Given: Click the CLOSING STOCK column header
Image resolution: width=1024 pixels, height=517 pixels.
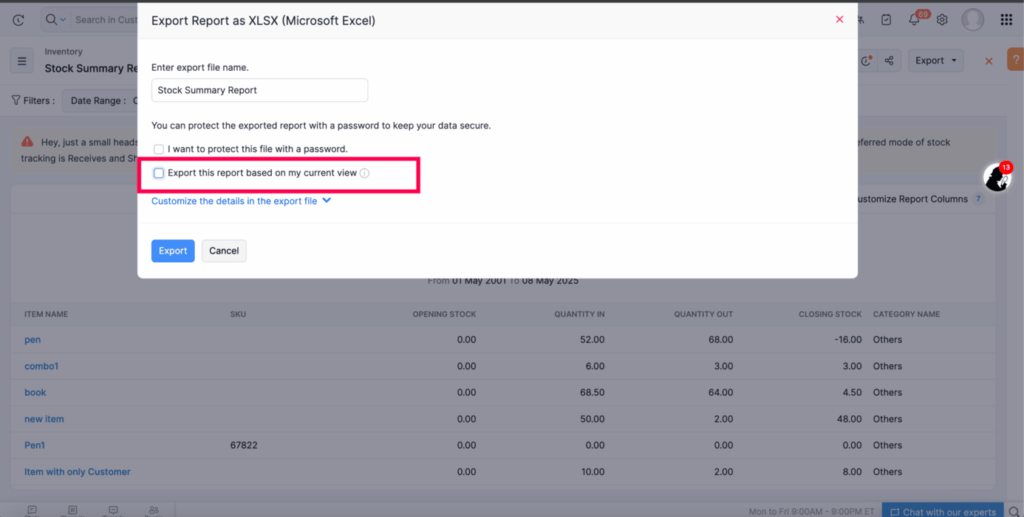Looking at the screenshot, I should (x=830, y=314).
